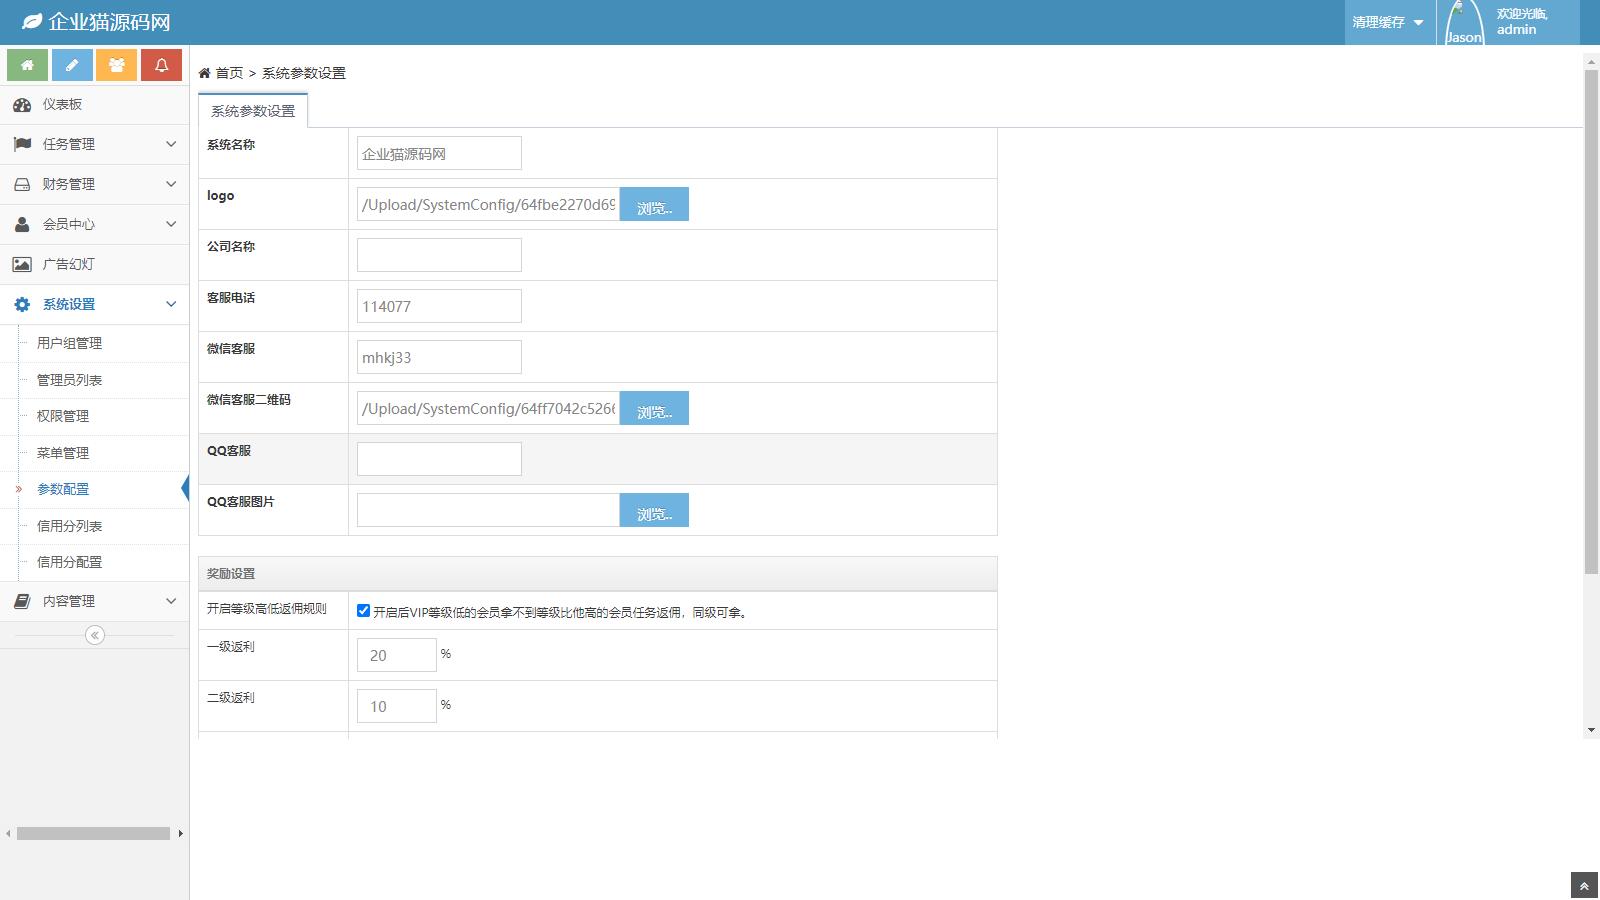Viewport: 1600px width, 900px height.
Task: Click the orange users shortcut icon
Action: [x=117, y=65]
